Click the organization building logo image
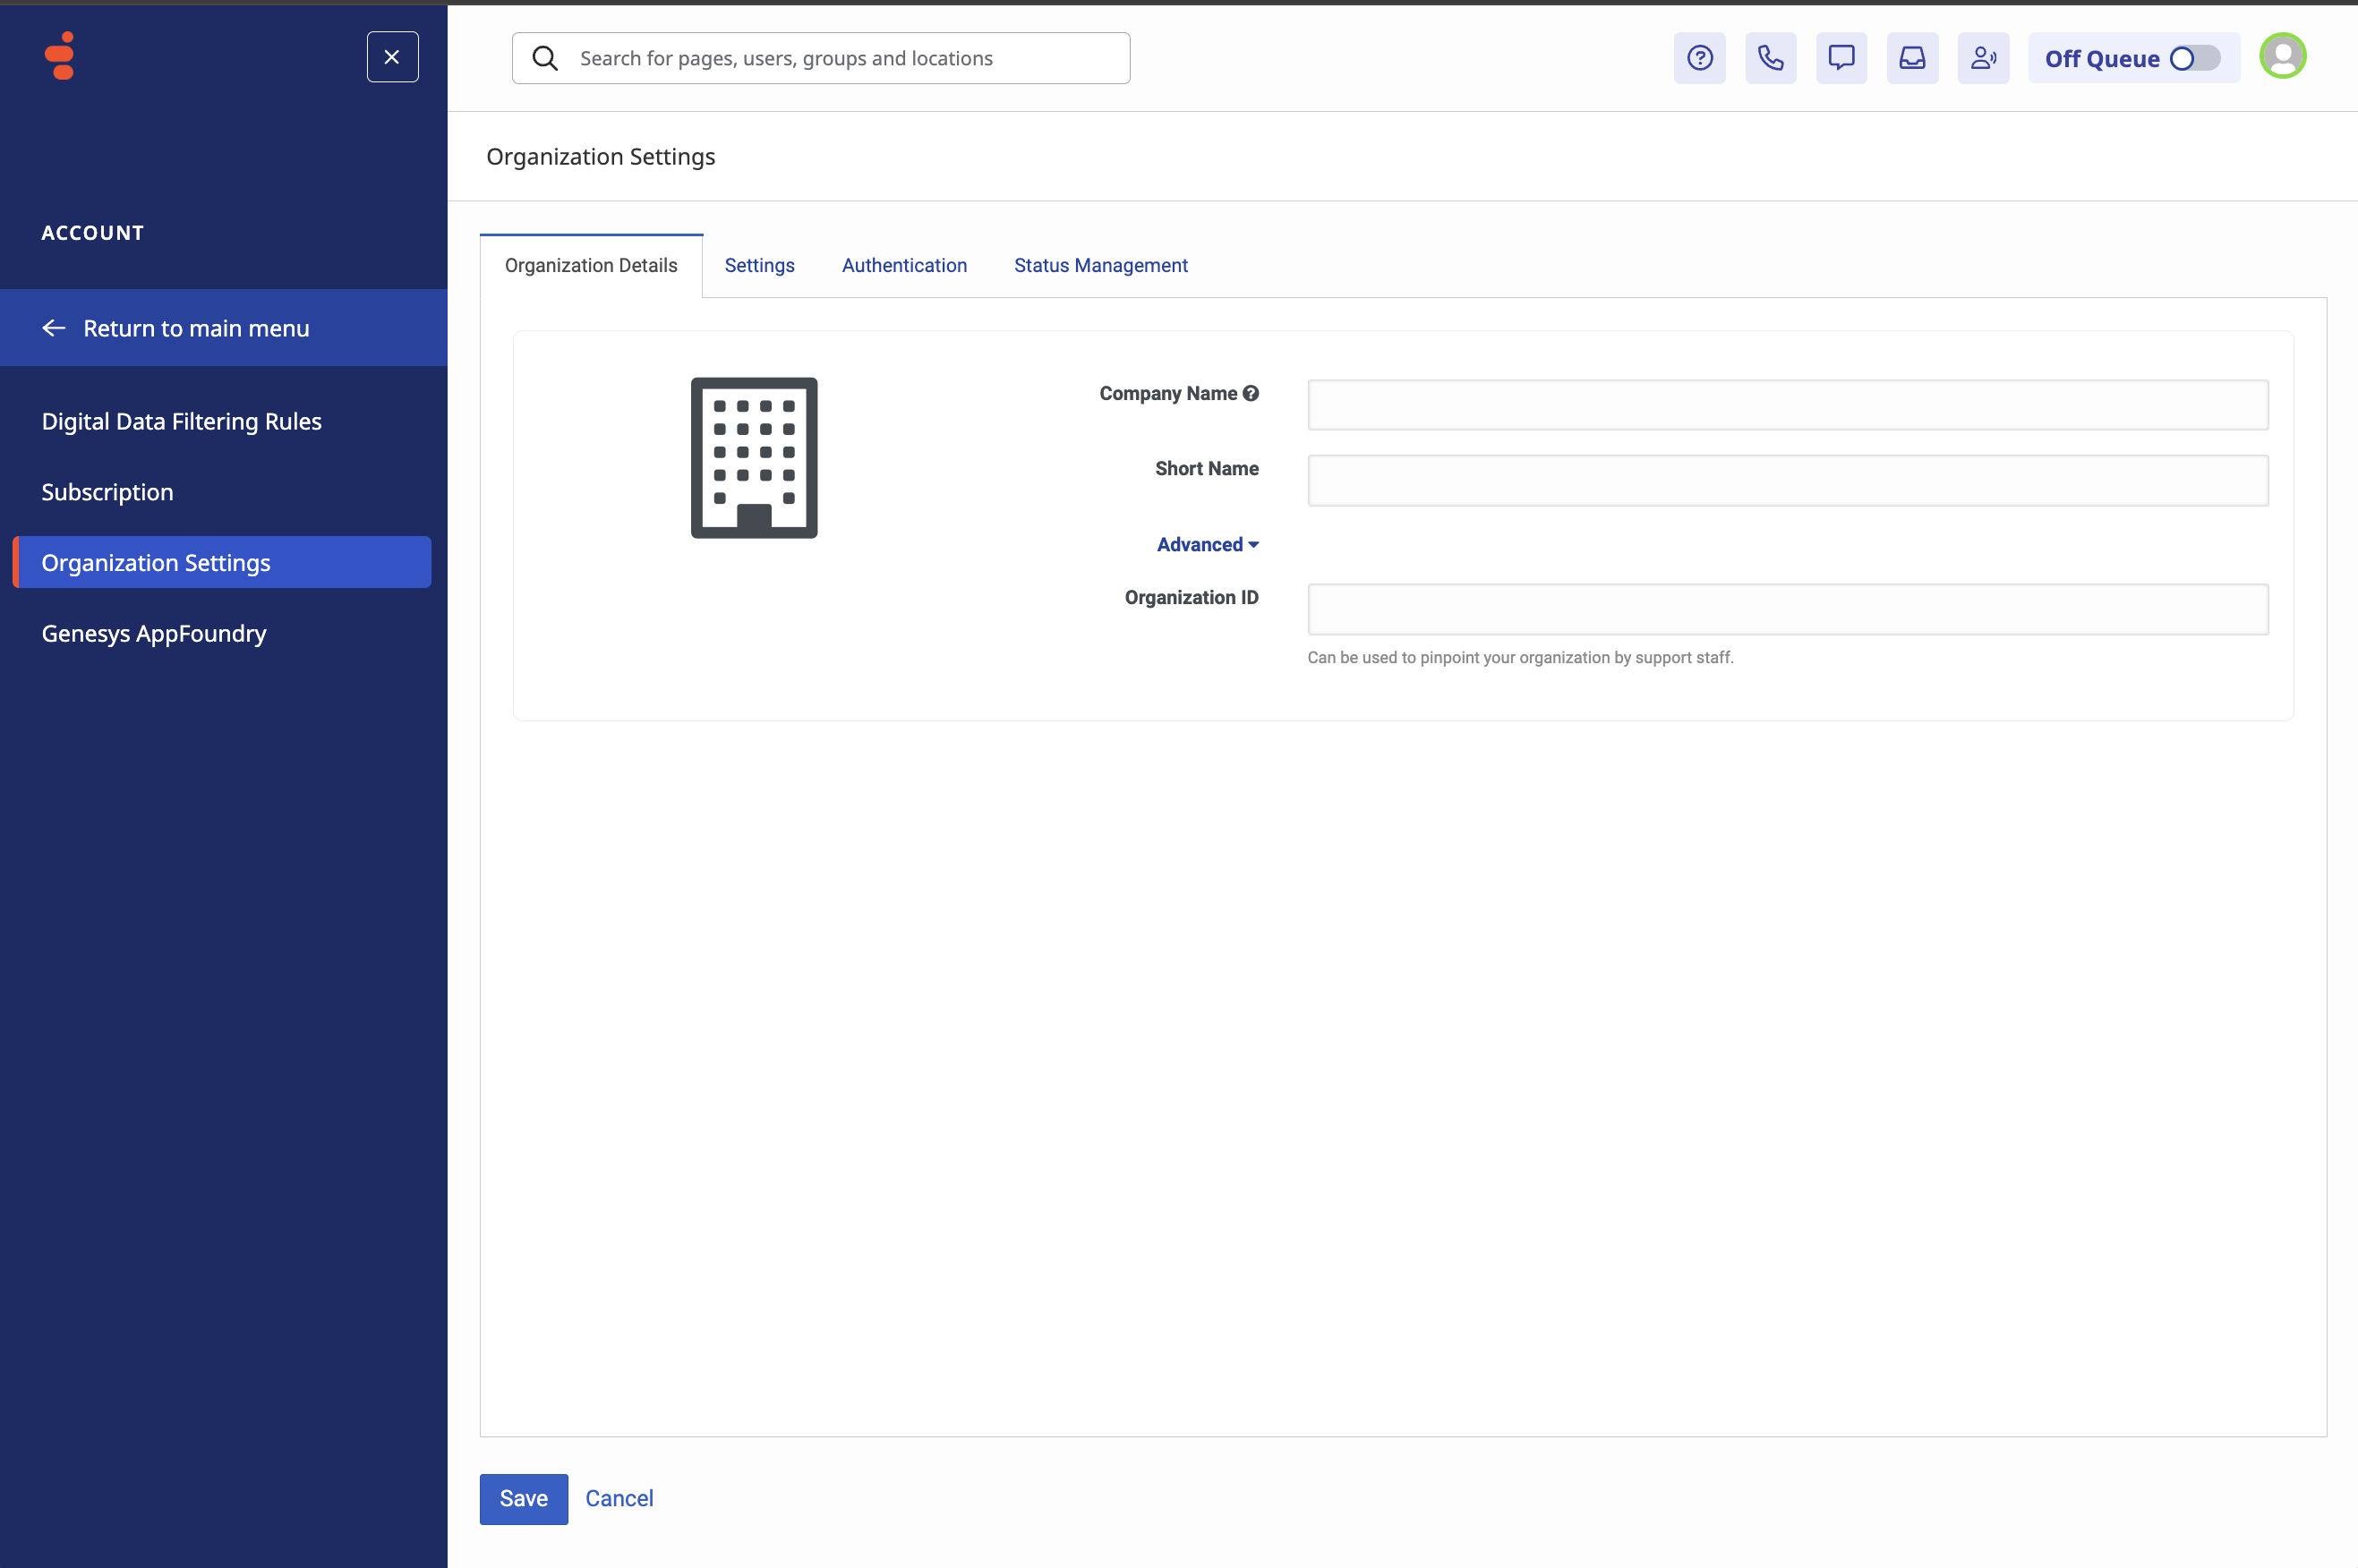The width and height of the screenshot is (2358, 1568). tap(754, 458)
